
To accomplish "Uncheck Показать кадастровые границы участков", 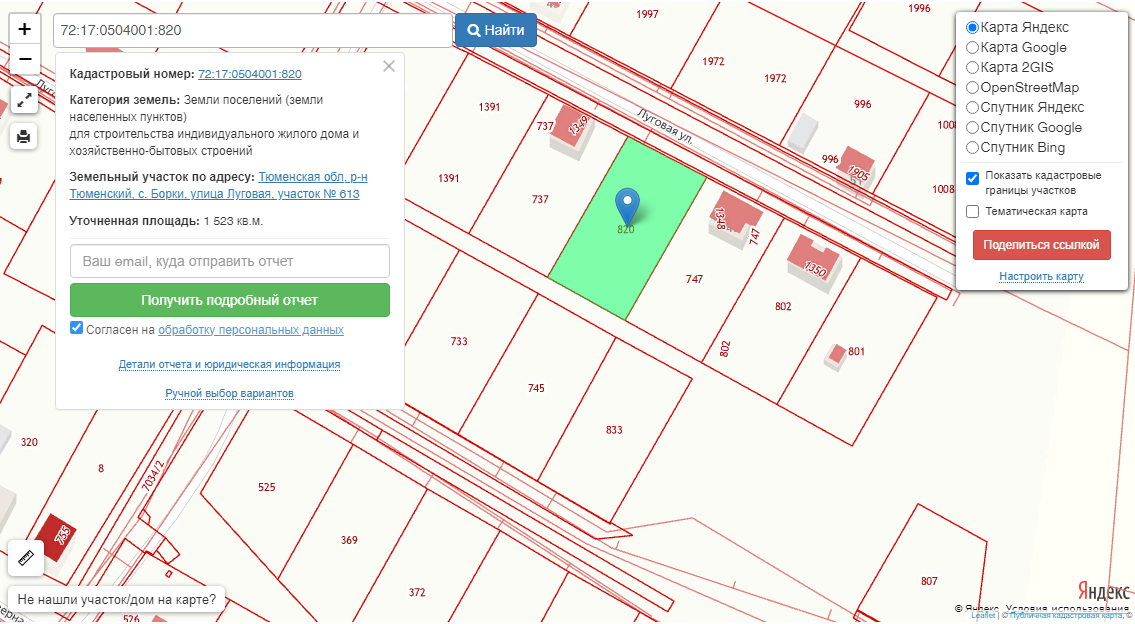I will pos(972,178).
